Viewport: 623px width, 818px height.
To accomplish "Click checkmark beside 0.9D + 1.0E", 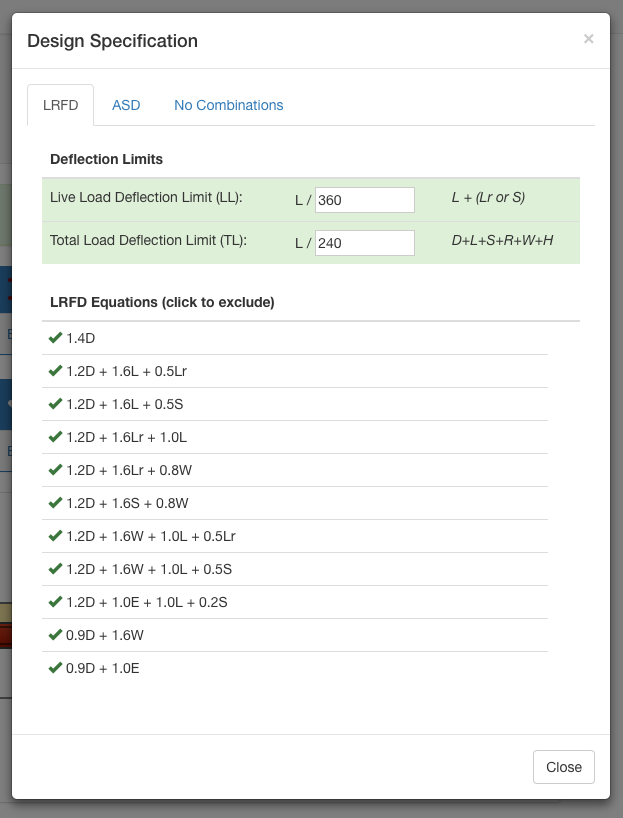I will pos(55,668).
